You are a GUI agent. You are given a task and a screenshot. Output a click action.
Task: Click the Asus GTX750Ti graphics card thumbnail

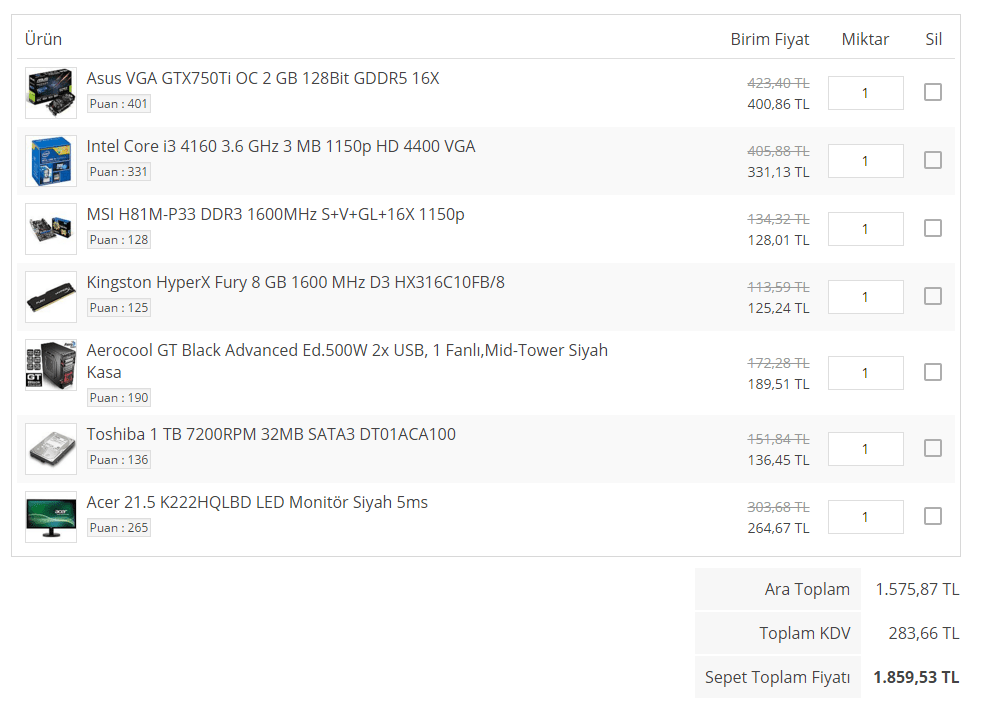[x=50, y=93]
